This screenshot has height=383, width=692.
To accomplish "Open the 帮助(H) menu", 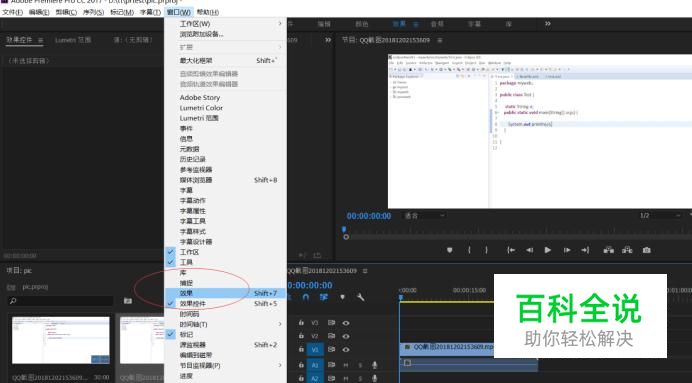I will [x=207, y=12].
